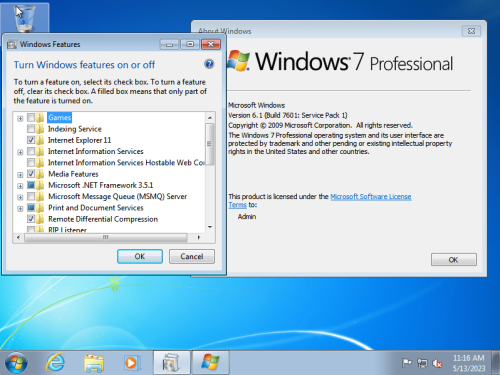
Task: Click the Games folder icon
Action: tap(40, 117)
